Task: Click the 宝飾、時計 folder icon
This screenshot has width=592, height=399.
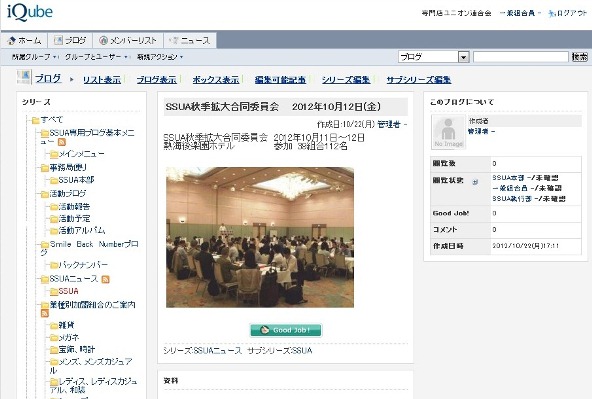Action: click(54, 350)
